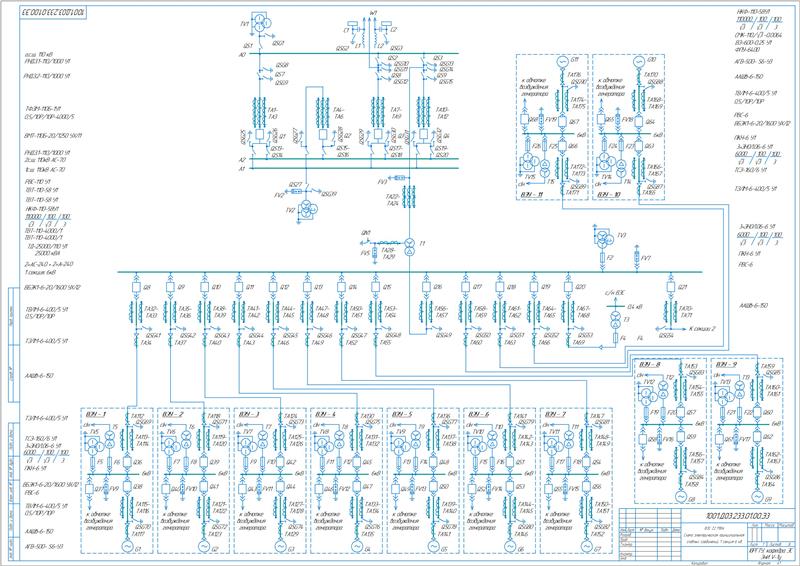Click the F2 fuse below TV3
This screenshot has height=566, width=800.
coord(604,258)
